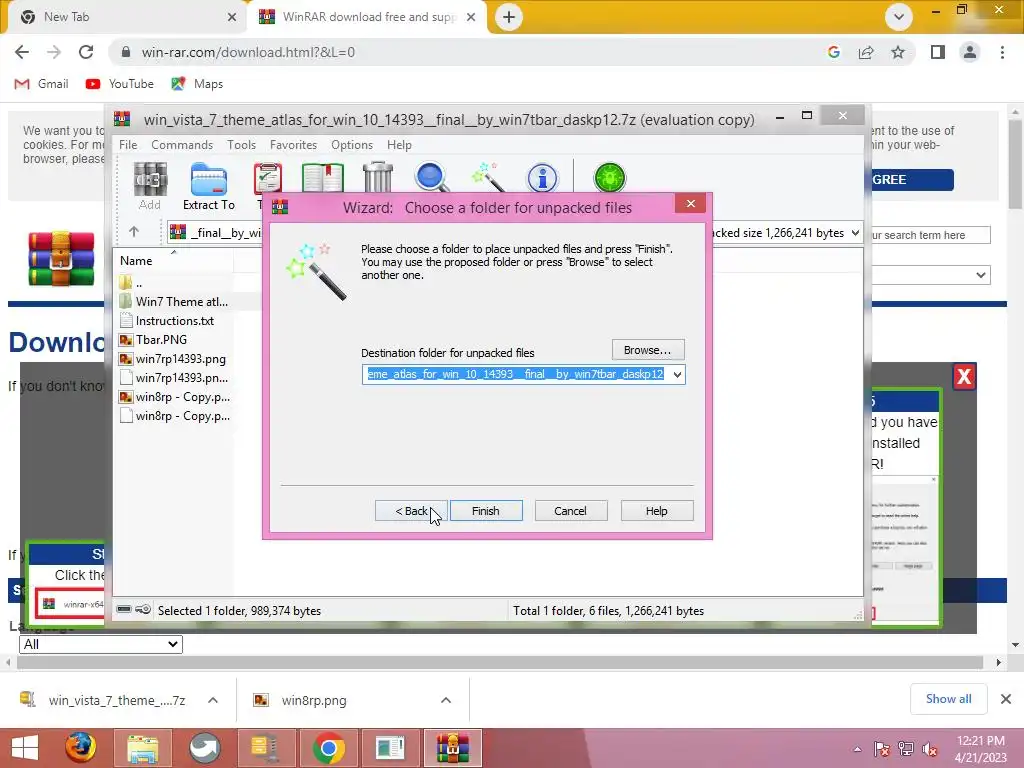Open the Tools menu
Image resolution: width=1024 pixels, height=768 pixels.
[242, 145]
